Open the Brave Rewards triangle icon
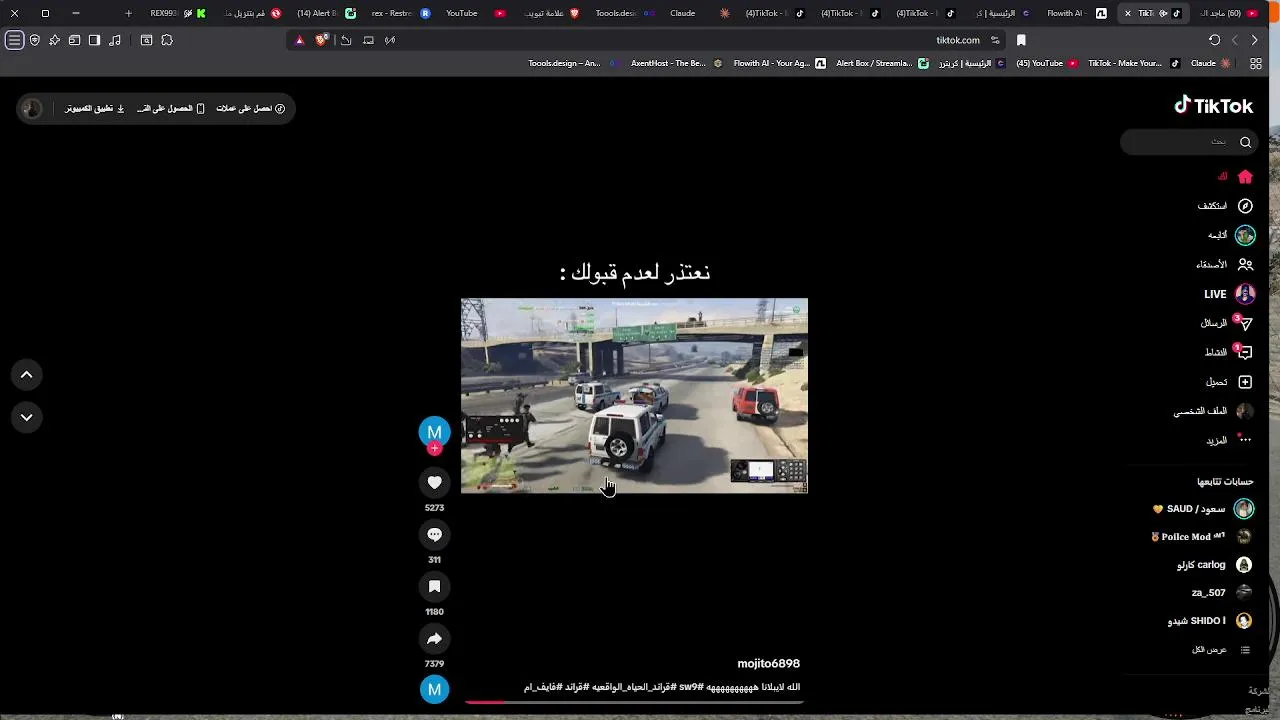 (x=299, y=40)
